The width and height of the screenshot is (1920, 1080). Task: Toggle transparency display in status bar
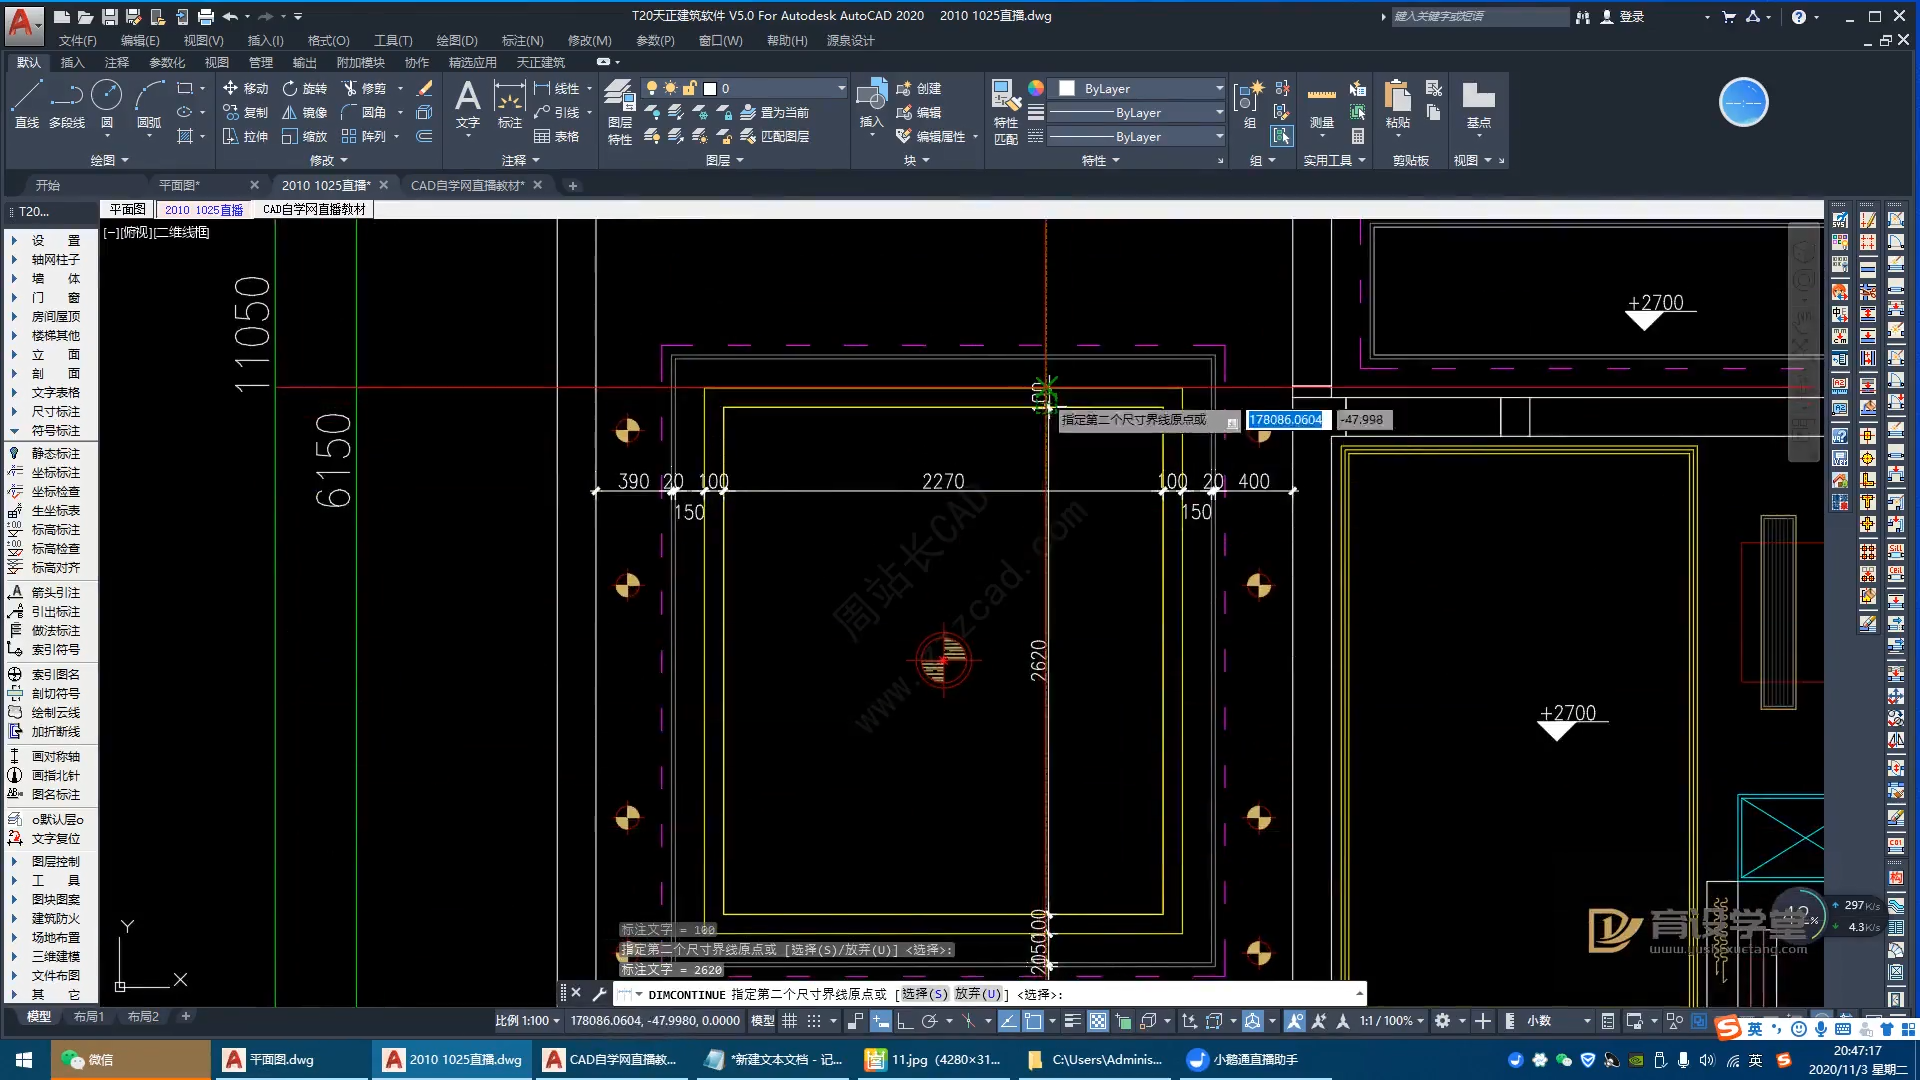click(x=1098, y=1021)
